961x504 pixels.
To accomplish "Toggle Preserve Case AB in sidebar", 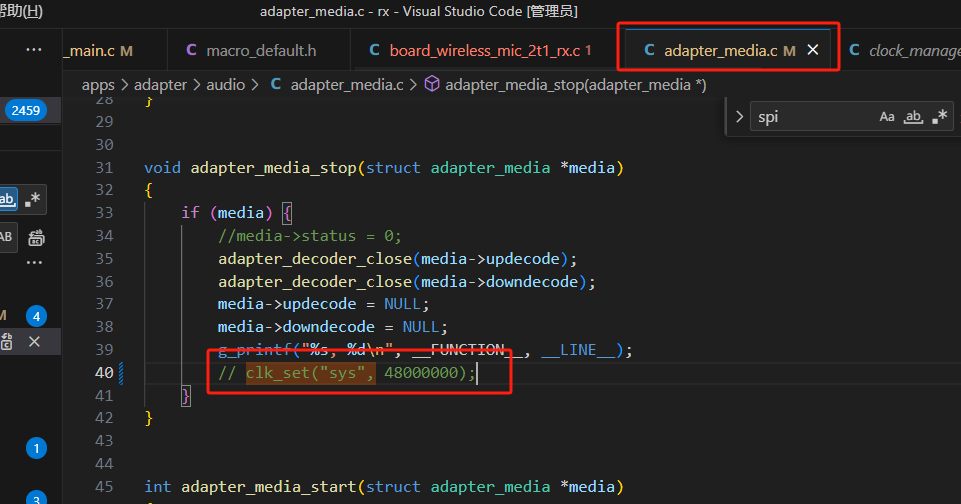I will click(6, 237).
